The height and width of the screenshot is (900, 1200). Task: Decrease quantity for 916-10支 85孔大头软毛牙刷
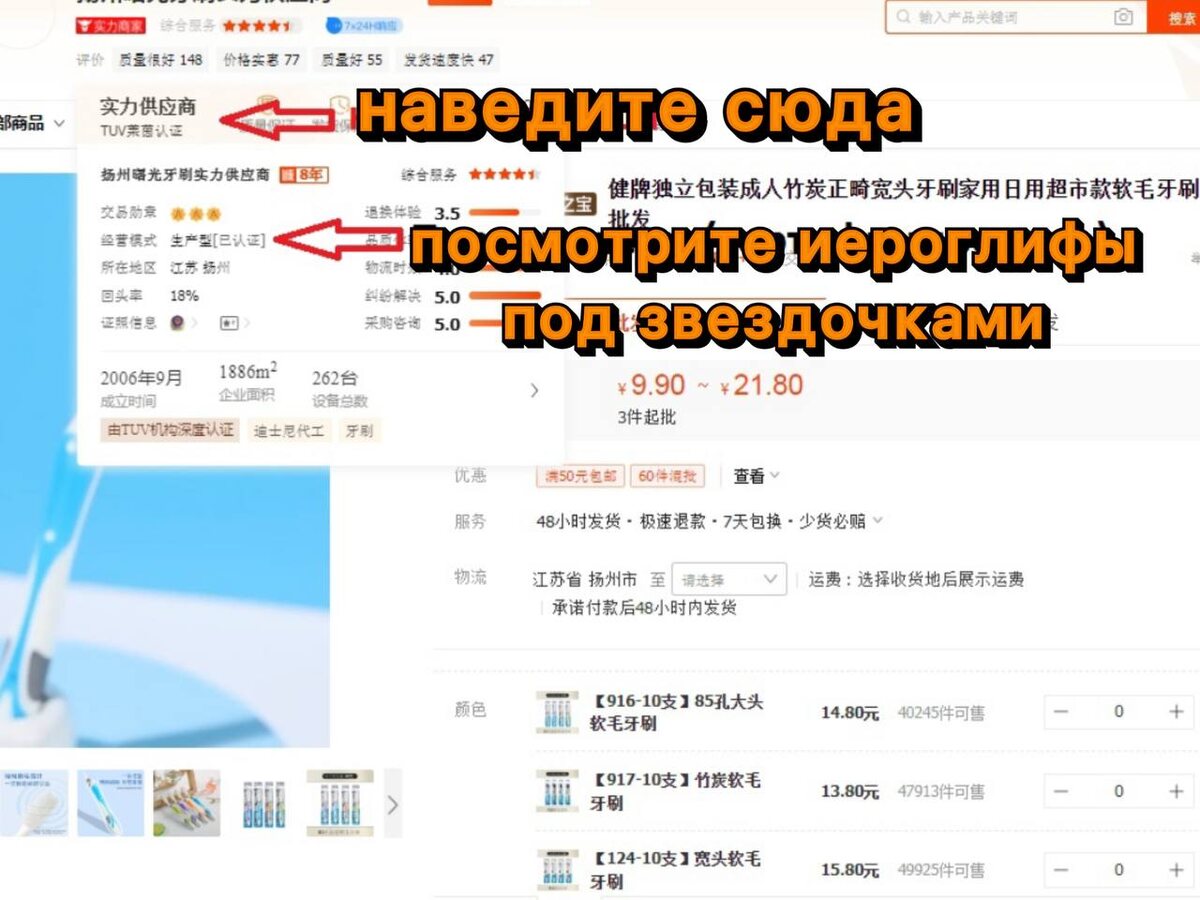pyautogui.click(x=1062, y=712)
